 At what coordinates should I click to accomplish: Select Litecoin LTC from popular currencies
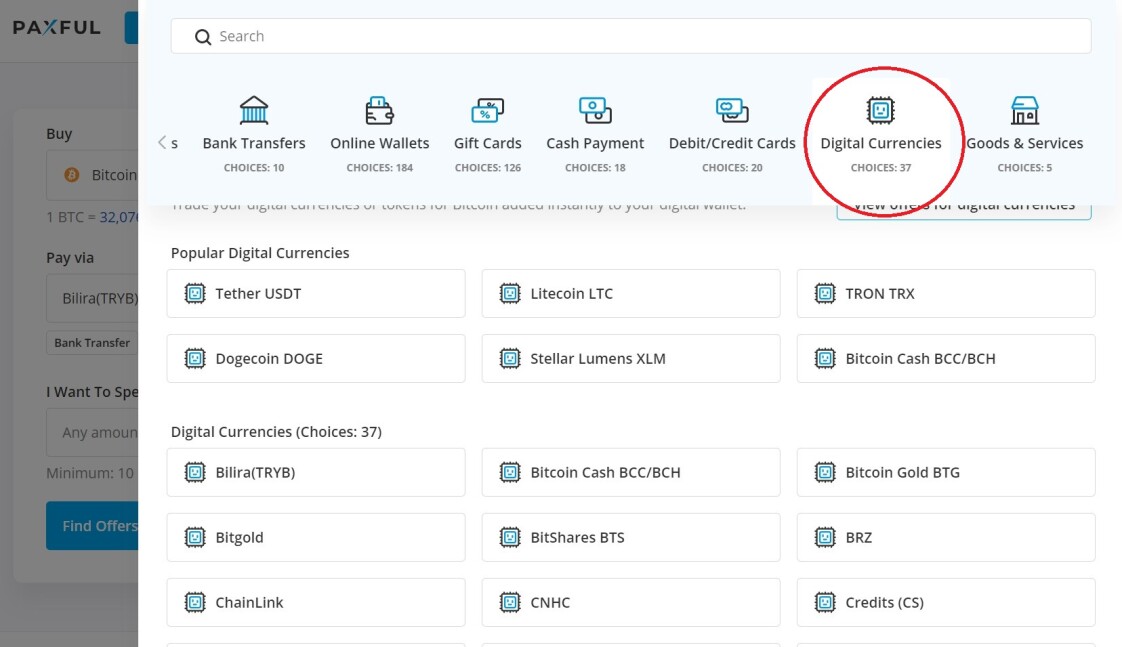[630, 293]
